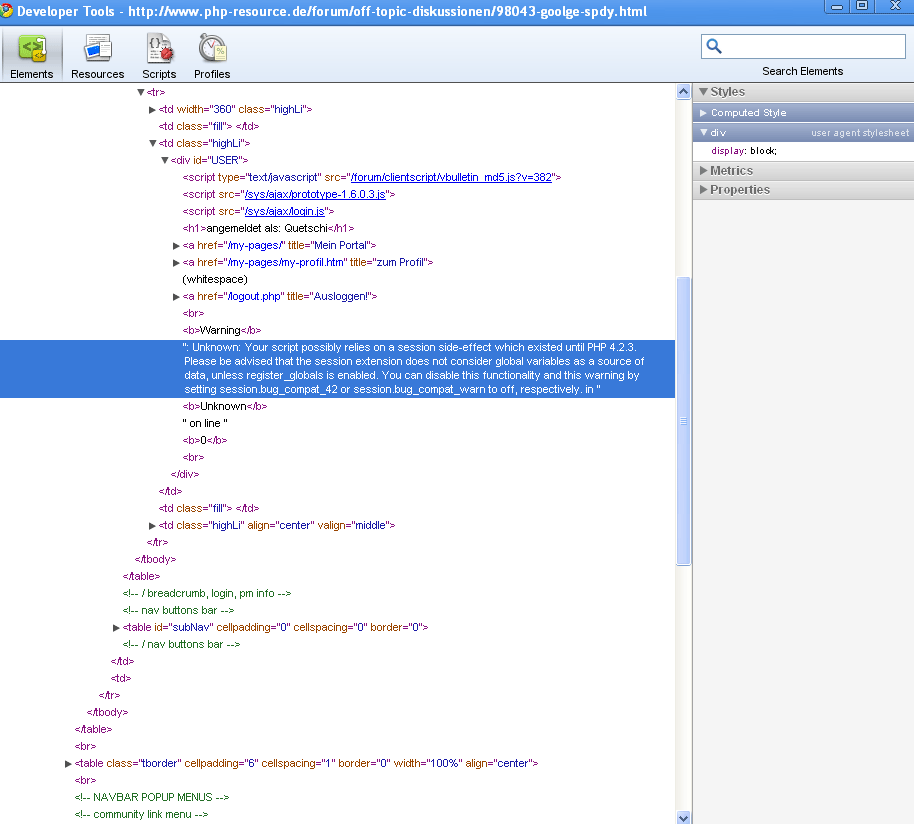Image resolution: width=914 pixels, height=824 pixels.
Task: Click the magnifier icon in search box
Action: (x=714, y=46)
